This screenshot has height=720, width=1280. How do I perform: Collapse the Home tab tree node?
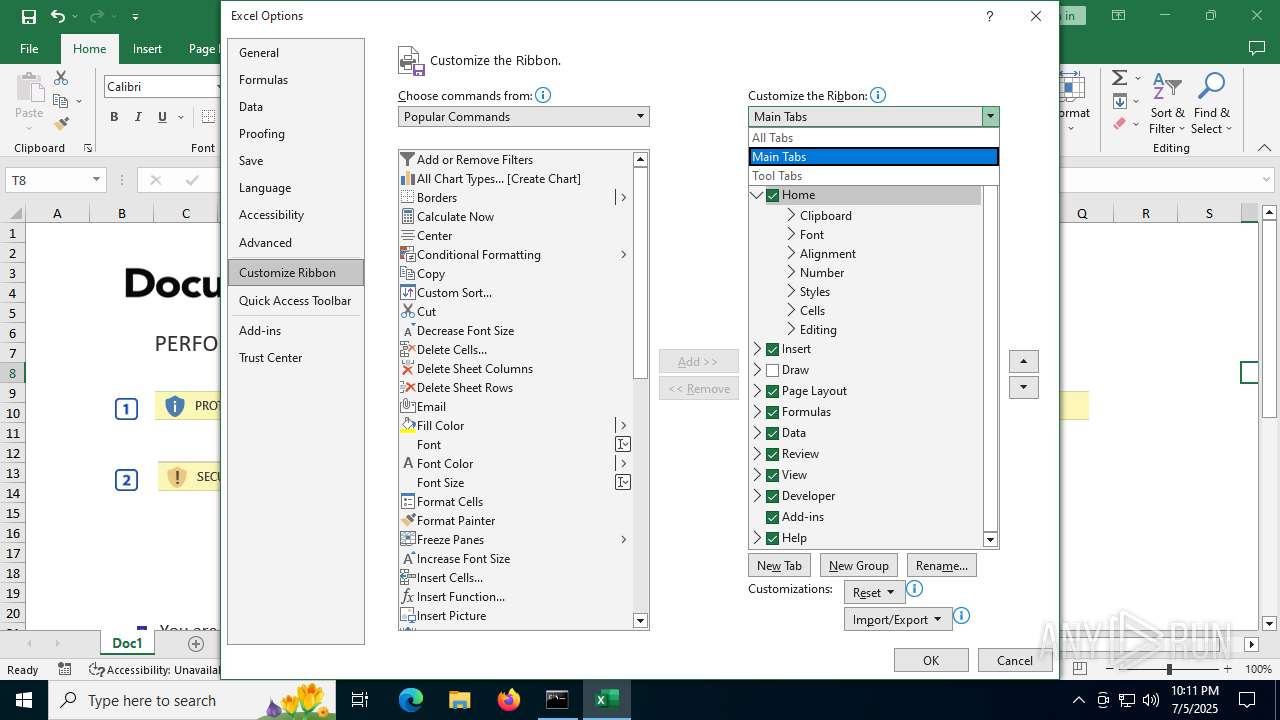click(757, 195)
